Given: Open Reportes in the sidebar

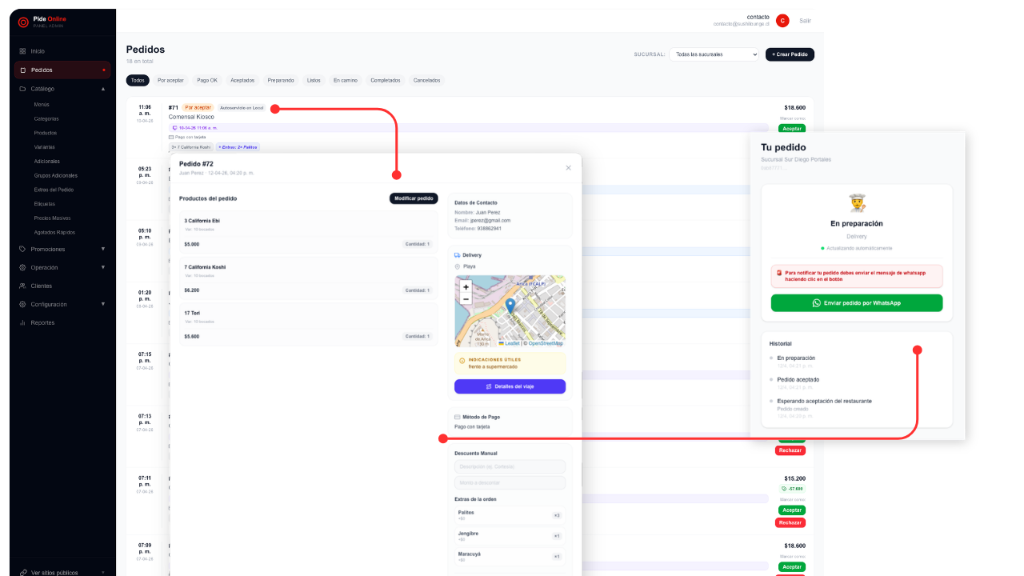Looking at the screenshot, I should click(x=42, y=323).
